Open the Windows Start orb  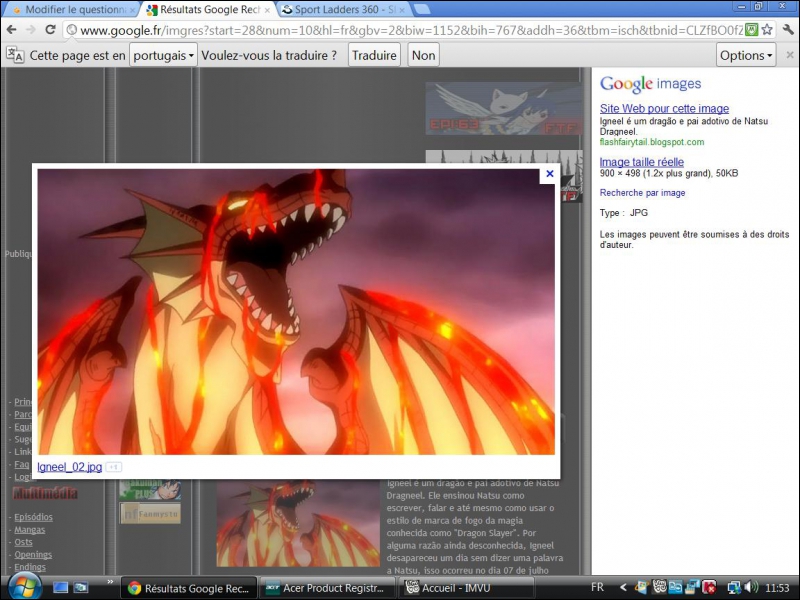point(24,587)
